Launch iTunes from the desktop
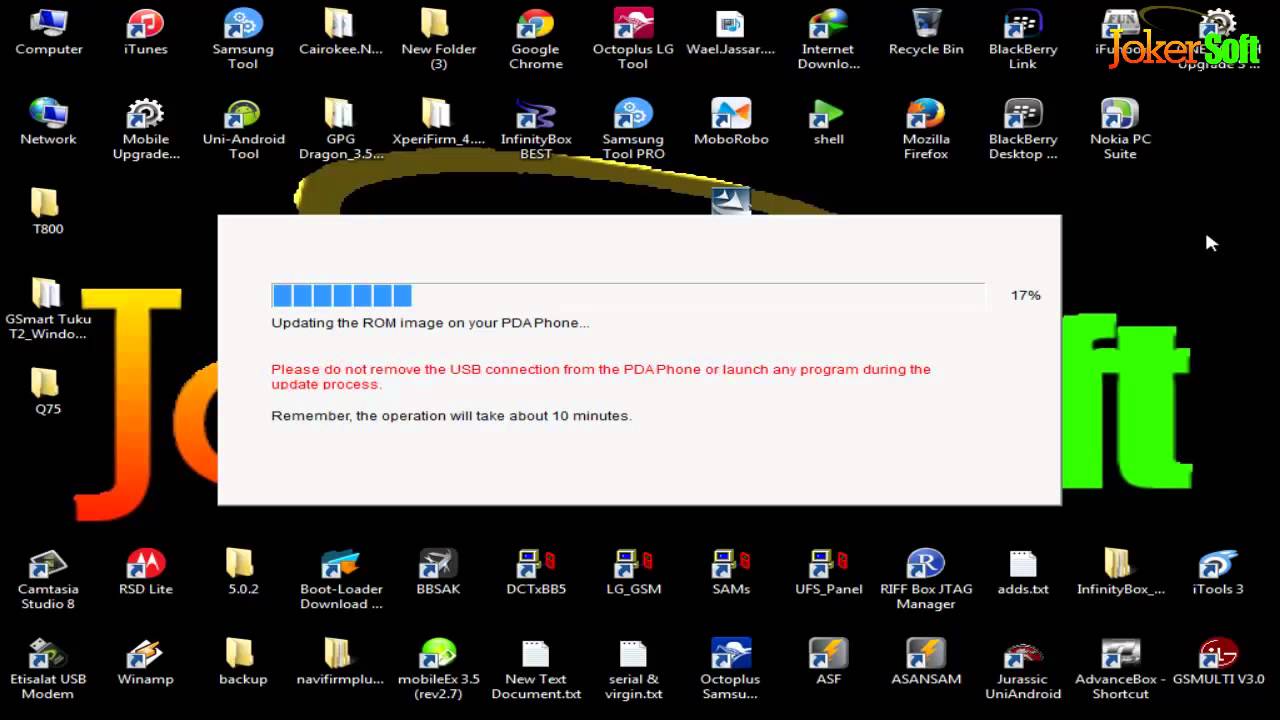Image resolution: width=1280 pixels, height=720 pixels. [x=146, y=32]
